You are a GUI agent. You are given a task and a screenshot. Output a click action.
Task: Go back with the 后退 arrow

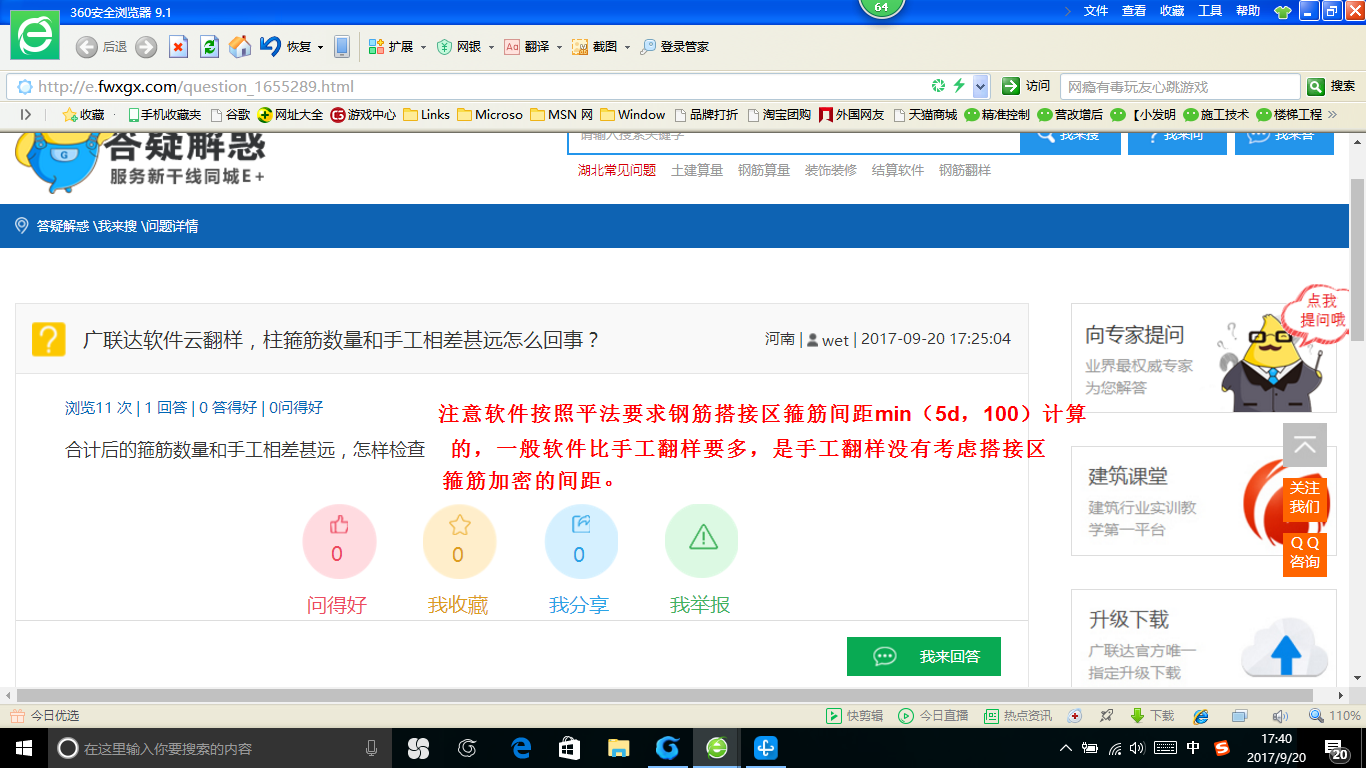[x=87, y=47]
